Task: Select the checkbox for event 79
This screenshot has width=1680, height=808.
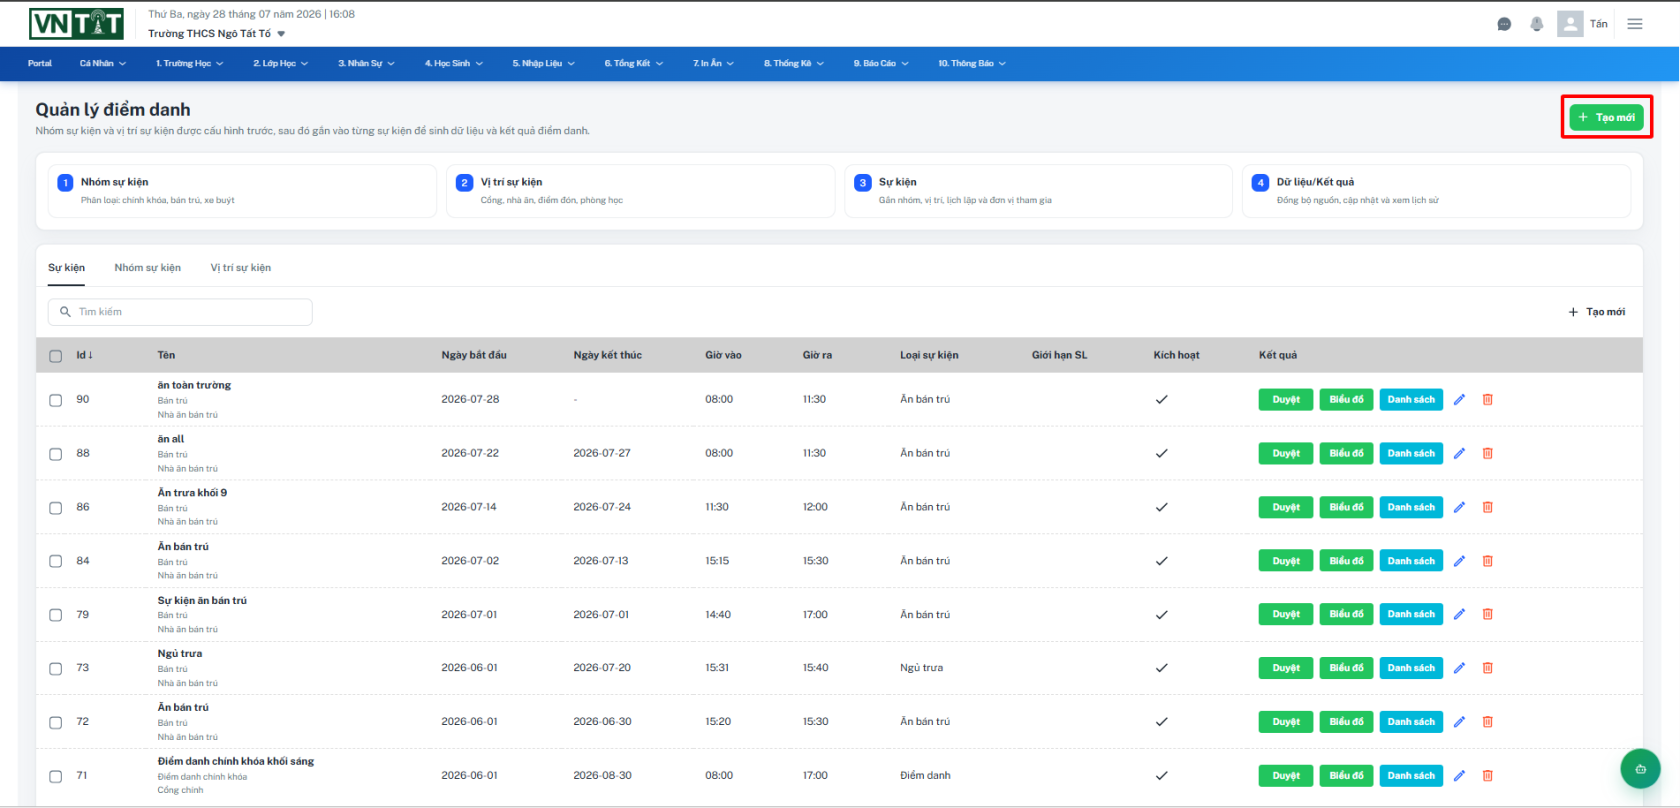Action: [x=56, y=615]
